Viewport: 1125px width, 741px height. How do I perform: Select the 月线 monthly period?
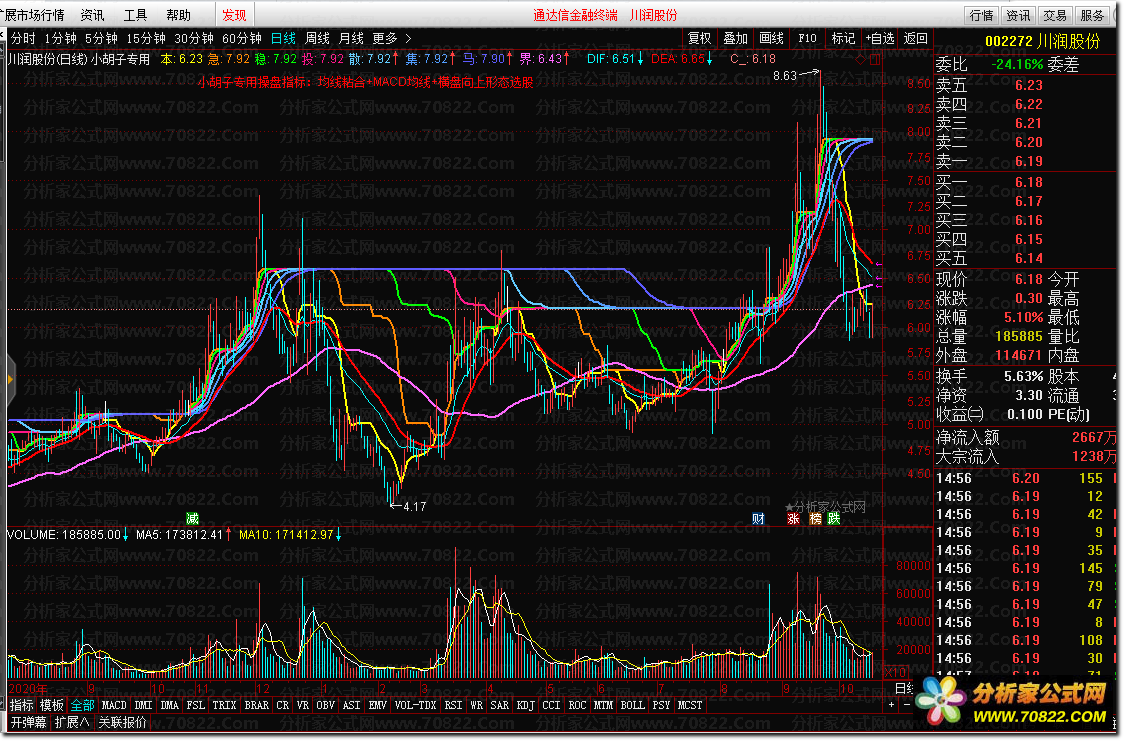[351, 39]
